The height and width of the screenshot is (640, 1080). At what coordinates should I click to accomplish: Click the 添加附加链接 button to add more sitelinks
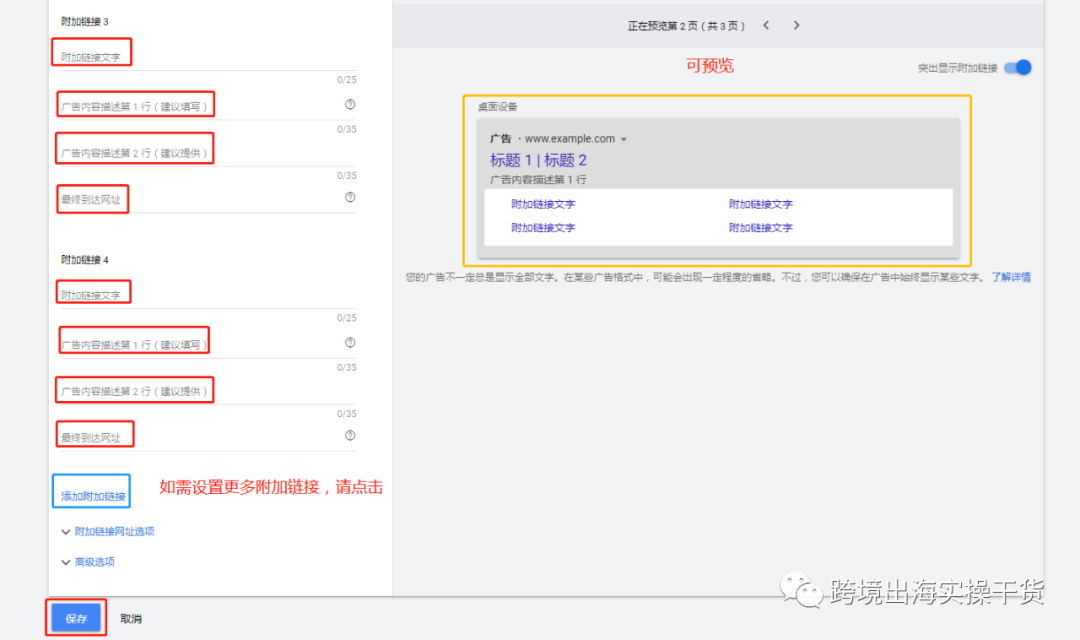pos(91,491)
